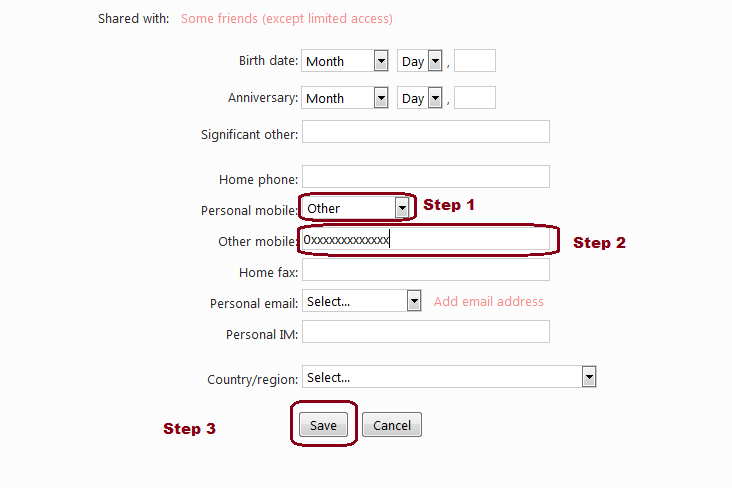Image resolution: width=732 pixels, height=488 pixels.
Task: Click the Home fax input field
Action: [426, 270]
